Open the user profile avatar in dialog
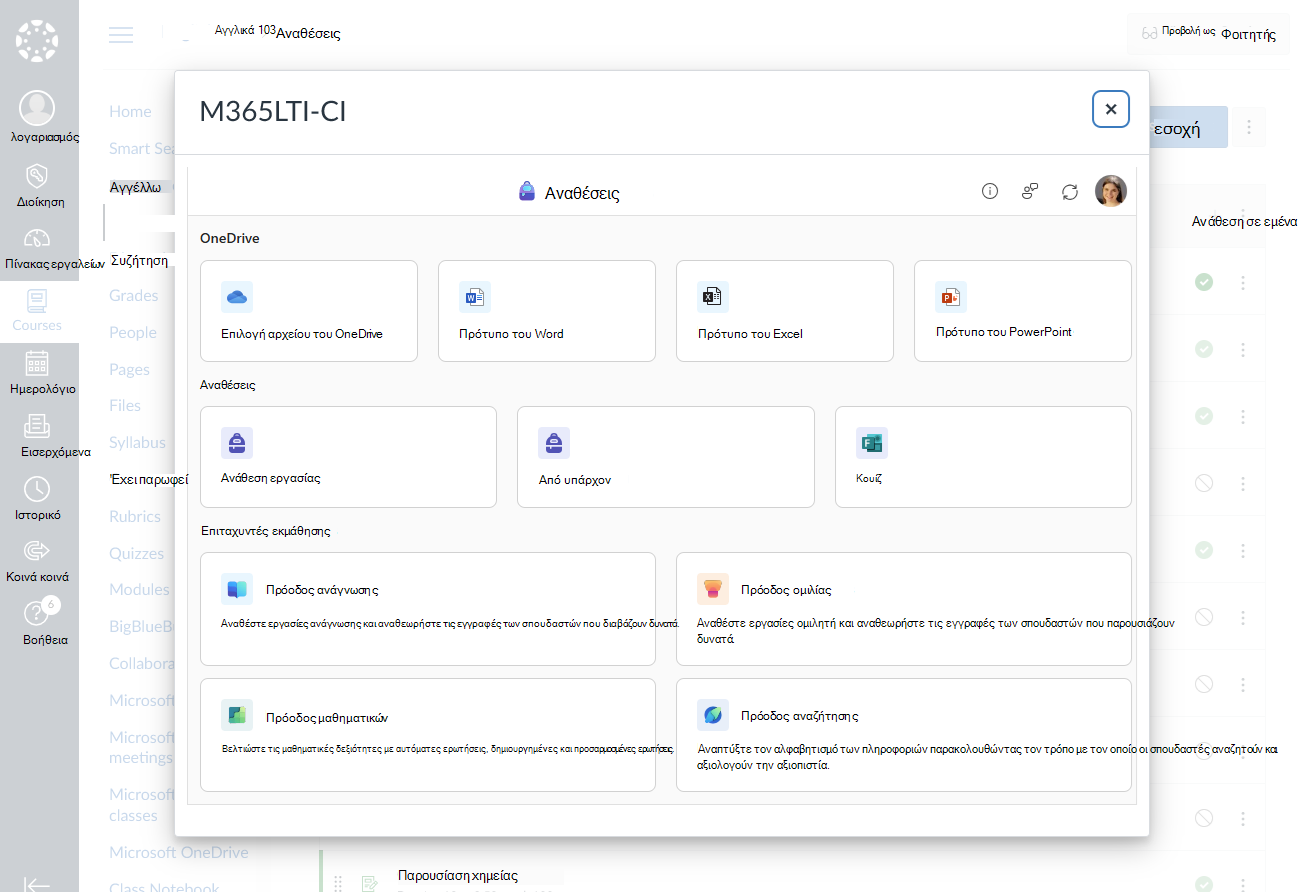1298x892 pixels. pyautogui.click(x=1110, y=191)
